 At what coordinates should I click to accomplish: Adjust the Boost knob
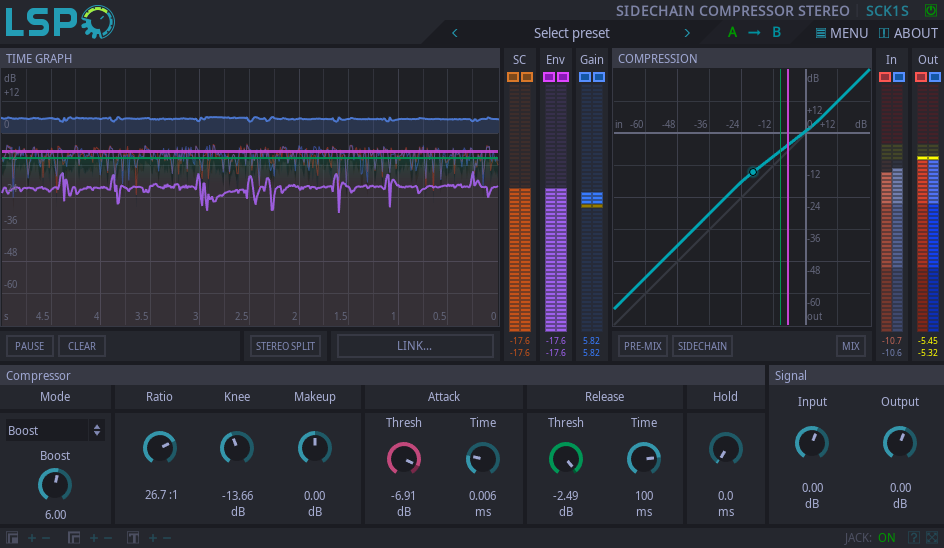[x=55, y=485]
